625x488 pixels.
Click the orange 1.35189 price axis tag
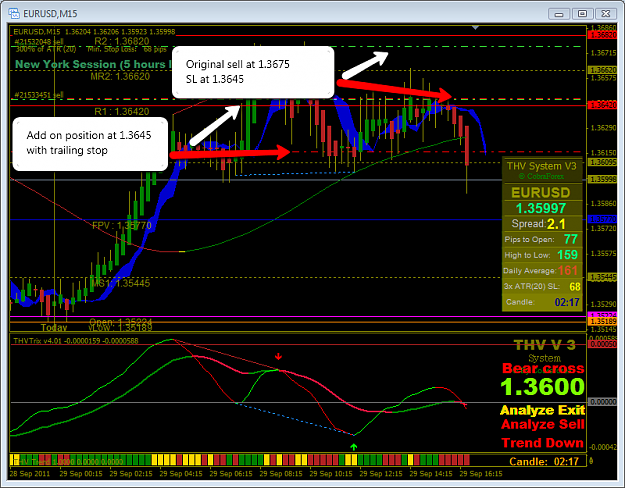point(602,321)
